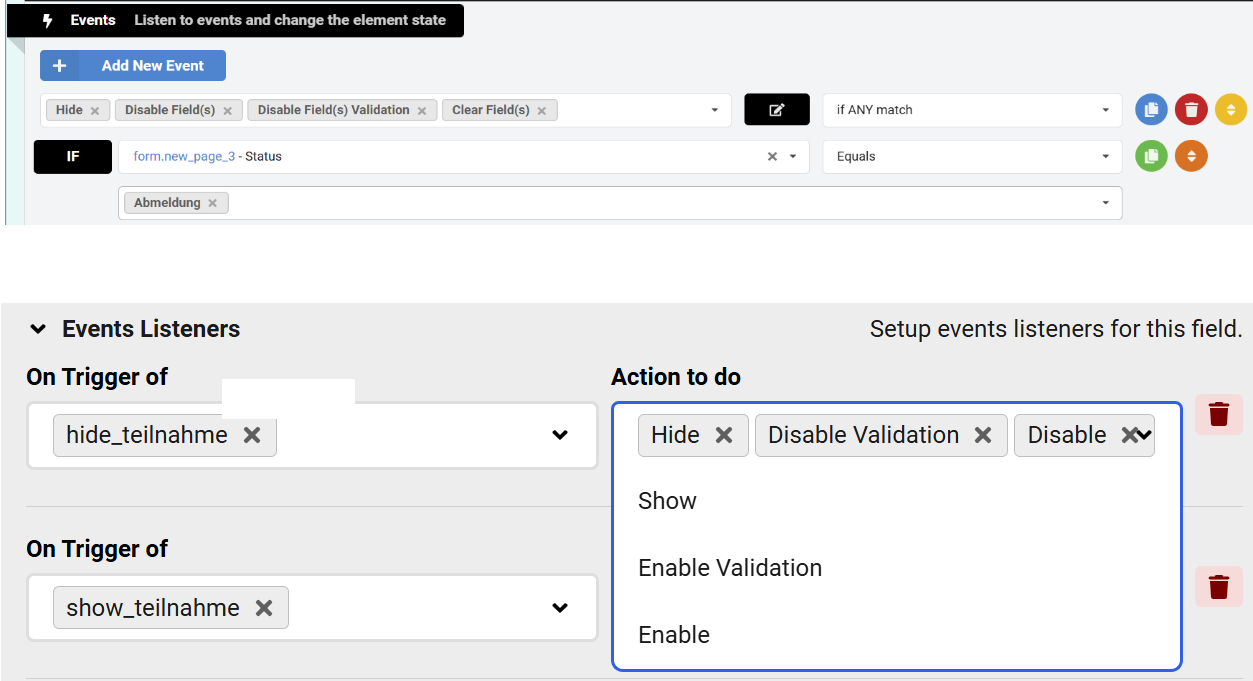The image size is (1253, 681).
Task: Click the Add New Event button
Action: tap(133, 66)
